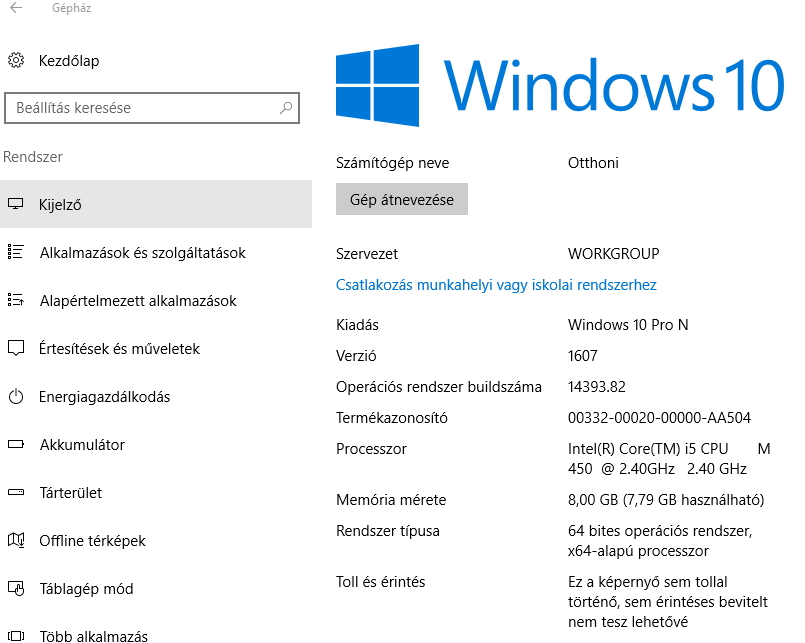Click the computer name value Otthoni
Viewport: 805px width, 643px height.
tap(593, 163)
